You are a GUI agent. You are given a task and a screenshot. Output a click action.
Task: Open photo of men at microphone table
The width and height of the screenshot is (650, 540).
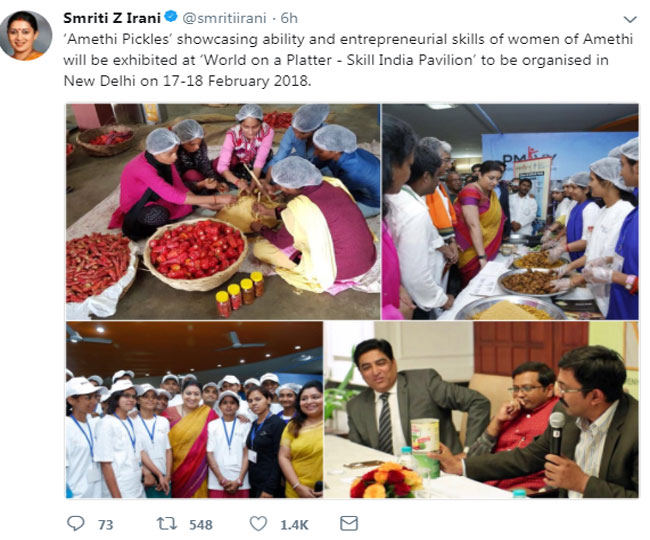[x=481, y=409]
